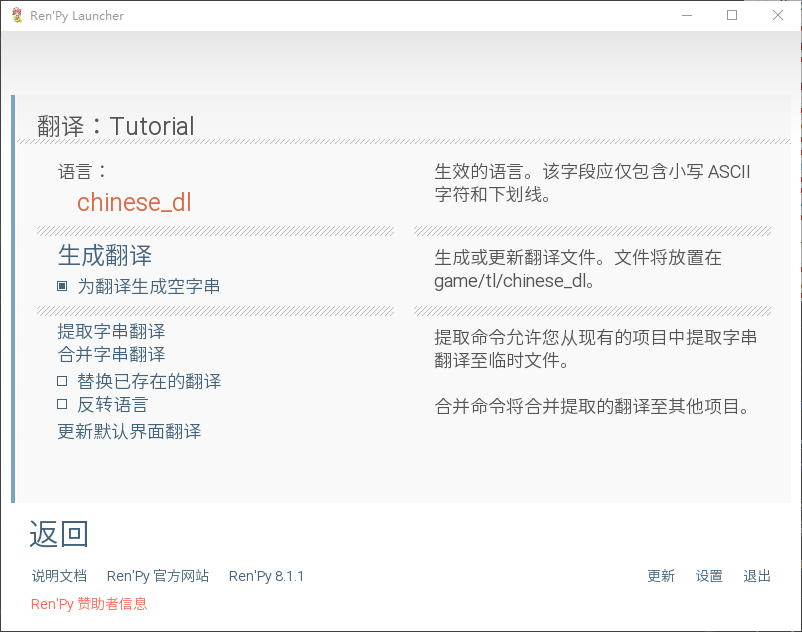Screen dimensions: 802x632
Task: Click the Ren'Py 8.1.1 version link
Action: [266, 576]
